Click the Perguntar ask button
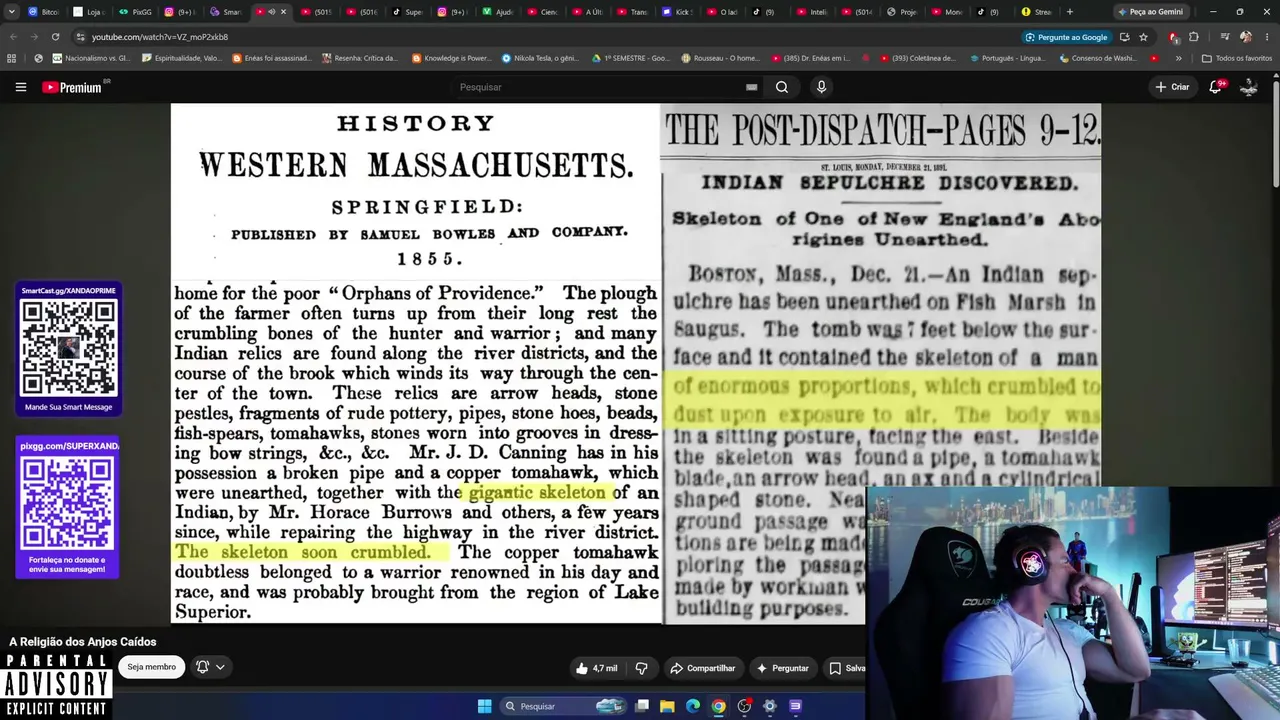The image size is (1280, 720). tap(782, 668)
